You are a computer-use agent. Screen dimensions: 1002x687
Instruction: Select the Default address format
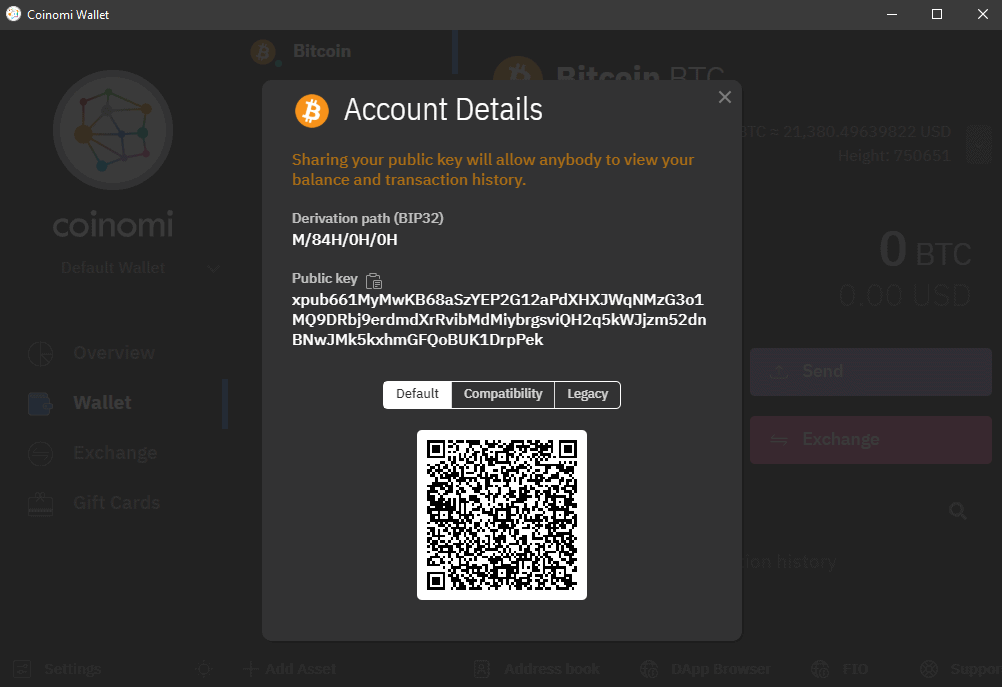click(x=417, y=394)
